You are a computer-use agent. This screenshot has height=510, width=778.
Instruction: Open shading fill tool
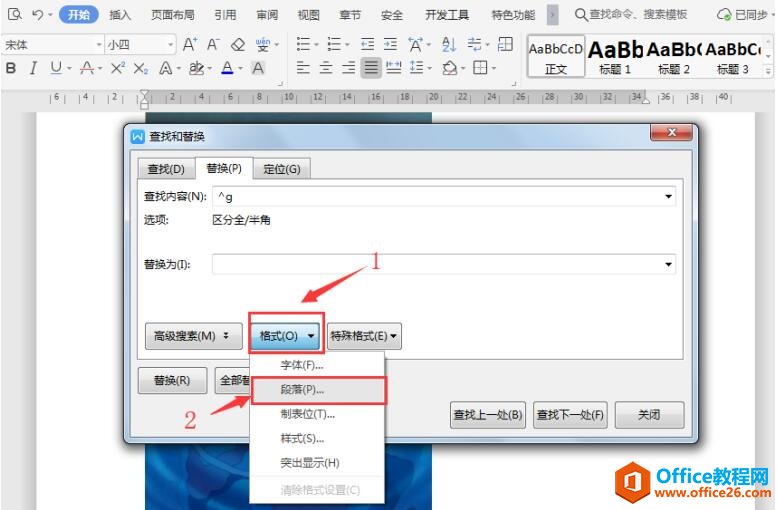tap(450, 67)
